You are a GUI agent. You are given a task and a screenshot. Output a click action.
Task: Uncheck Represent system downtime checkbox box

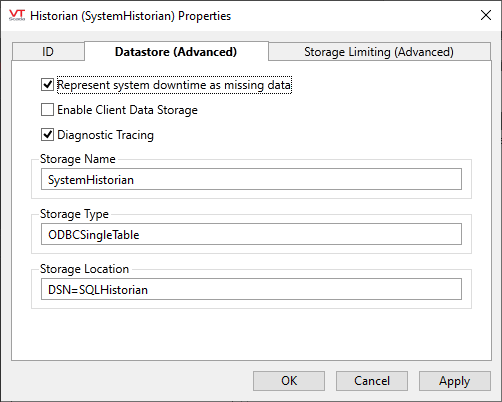pyautogui.click(x=47, y=85)
